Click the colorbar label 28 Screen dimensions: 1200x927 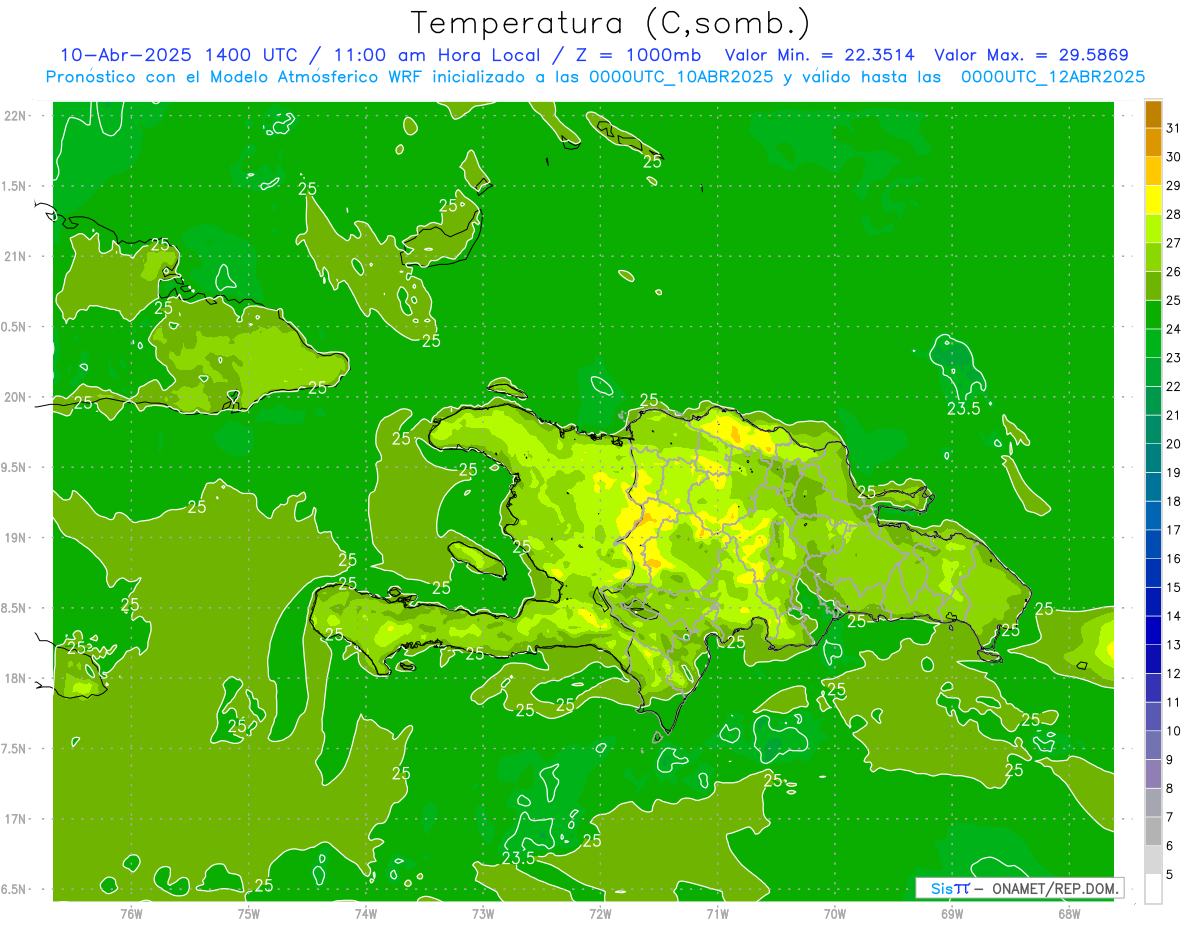point(1174,214)
